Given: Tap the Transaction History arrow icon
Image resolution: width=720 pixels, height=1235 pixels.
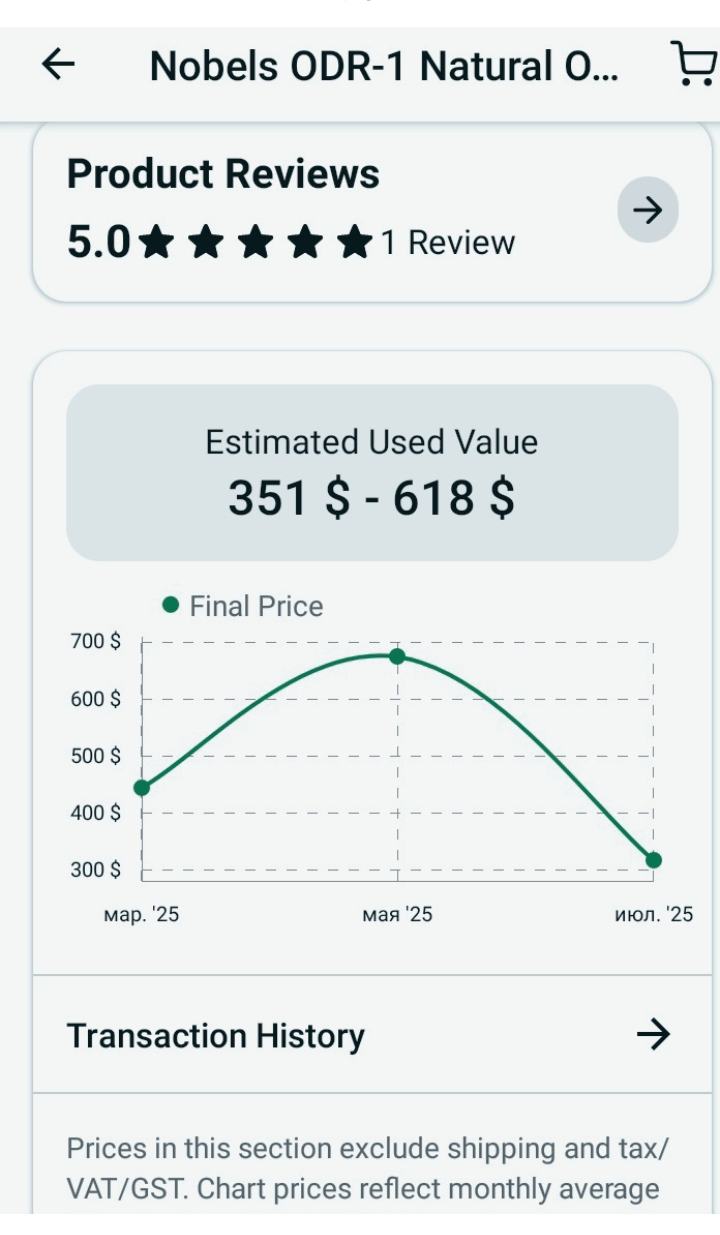Looking at the screenshot, I should pyautogui.click(x=653, y=1034).
